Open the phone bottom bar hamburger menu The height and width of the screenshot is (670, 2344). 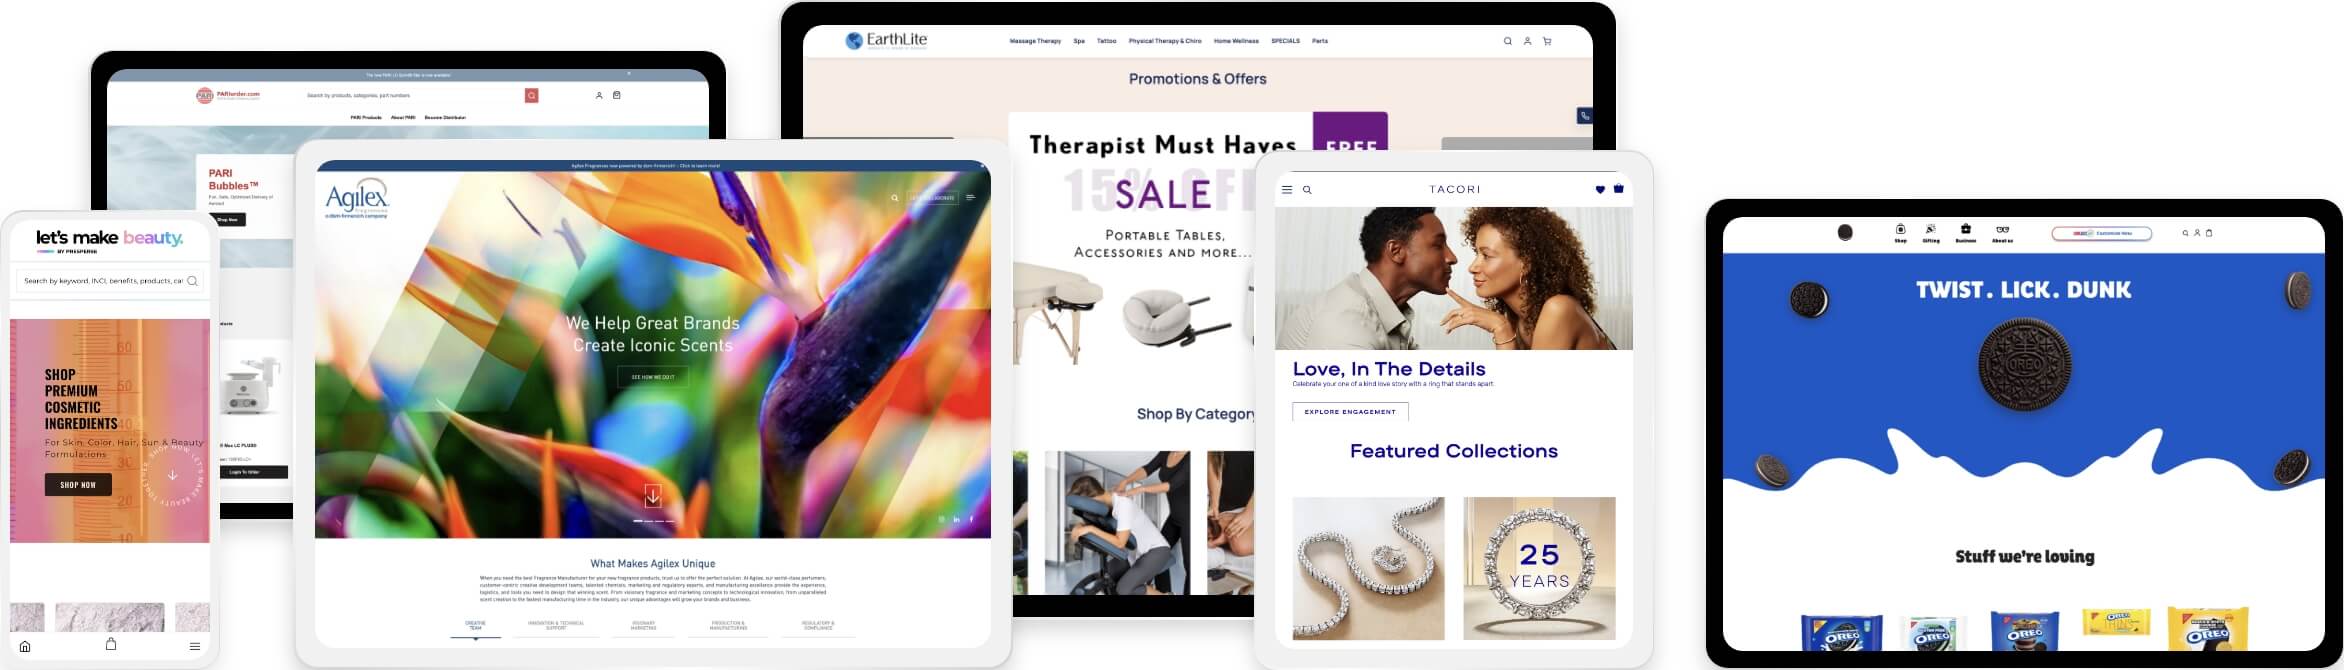[x=195, y=646]
